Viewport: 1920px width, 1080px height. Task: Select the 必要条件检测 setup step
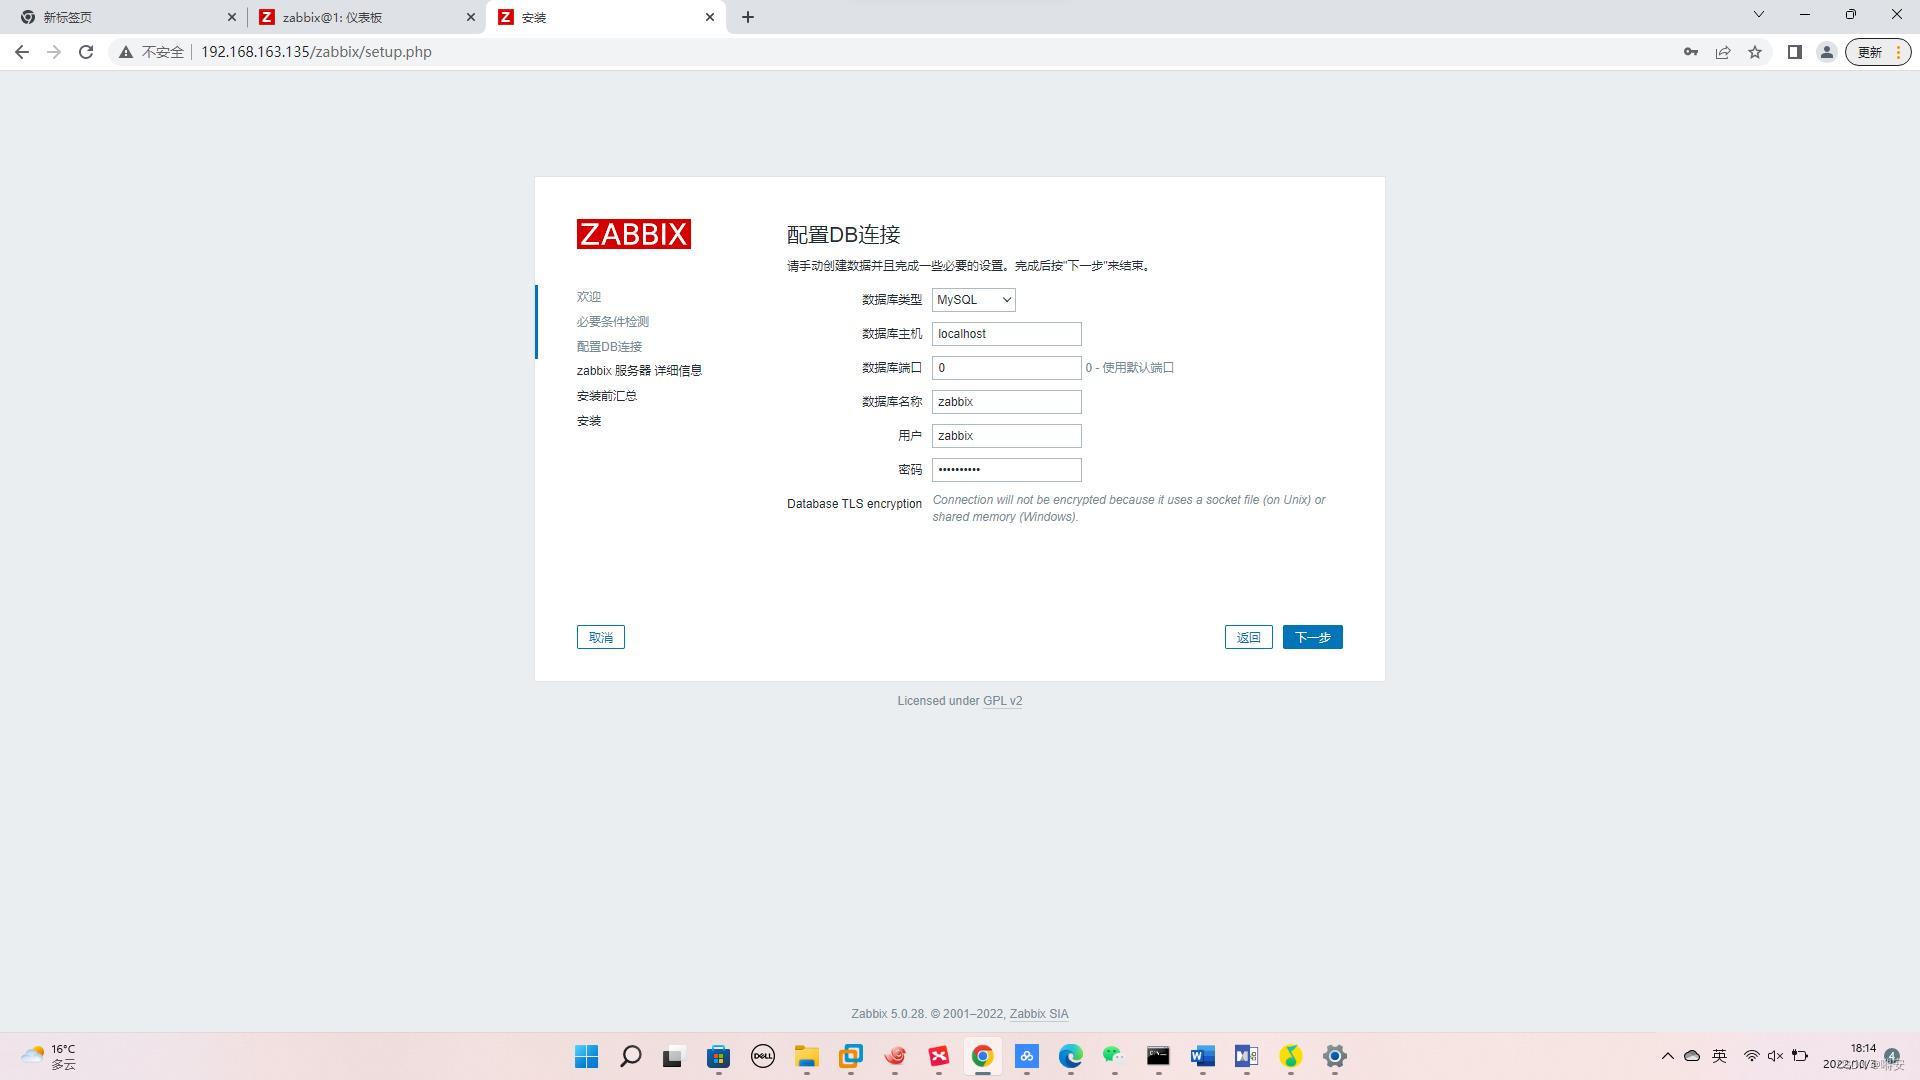pos(612,322)
